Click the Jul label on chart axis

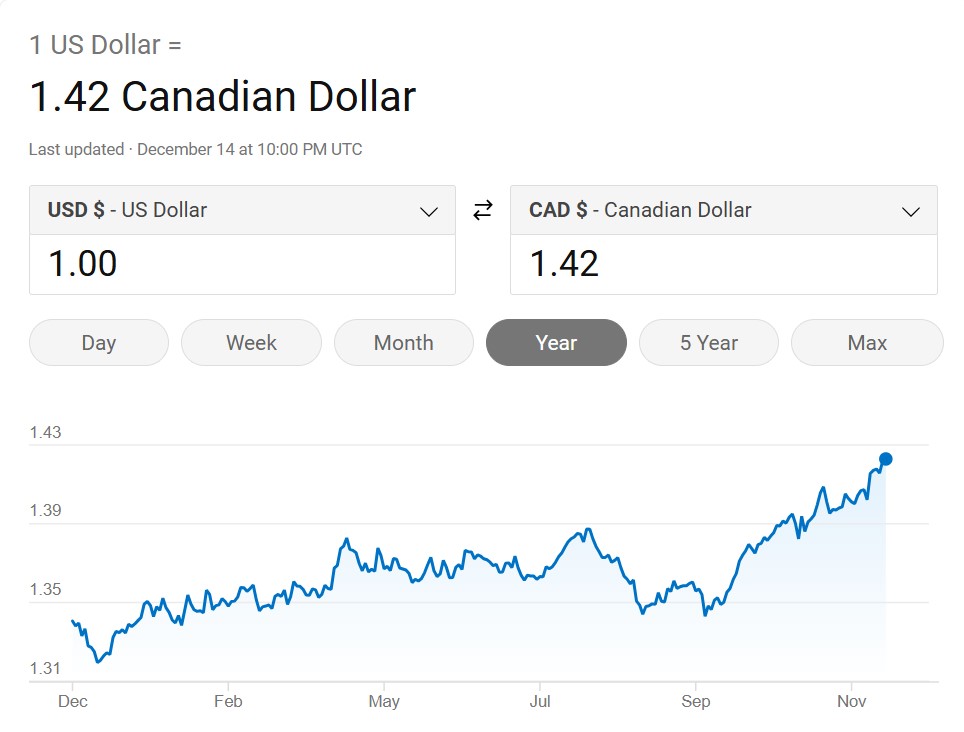pos(540,701)
